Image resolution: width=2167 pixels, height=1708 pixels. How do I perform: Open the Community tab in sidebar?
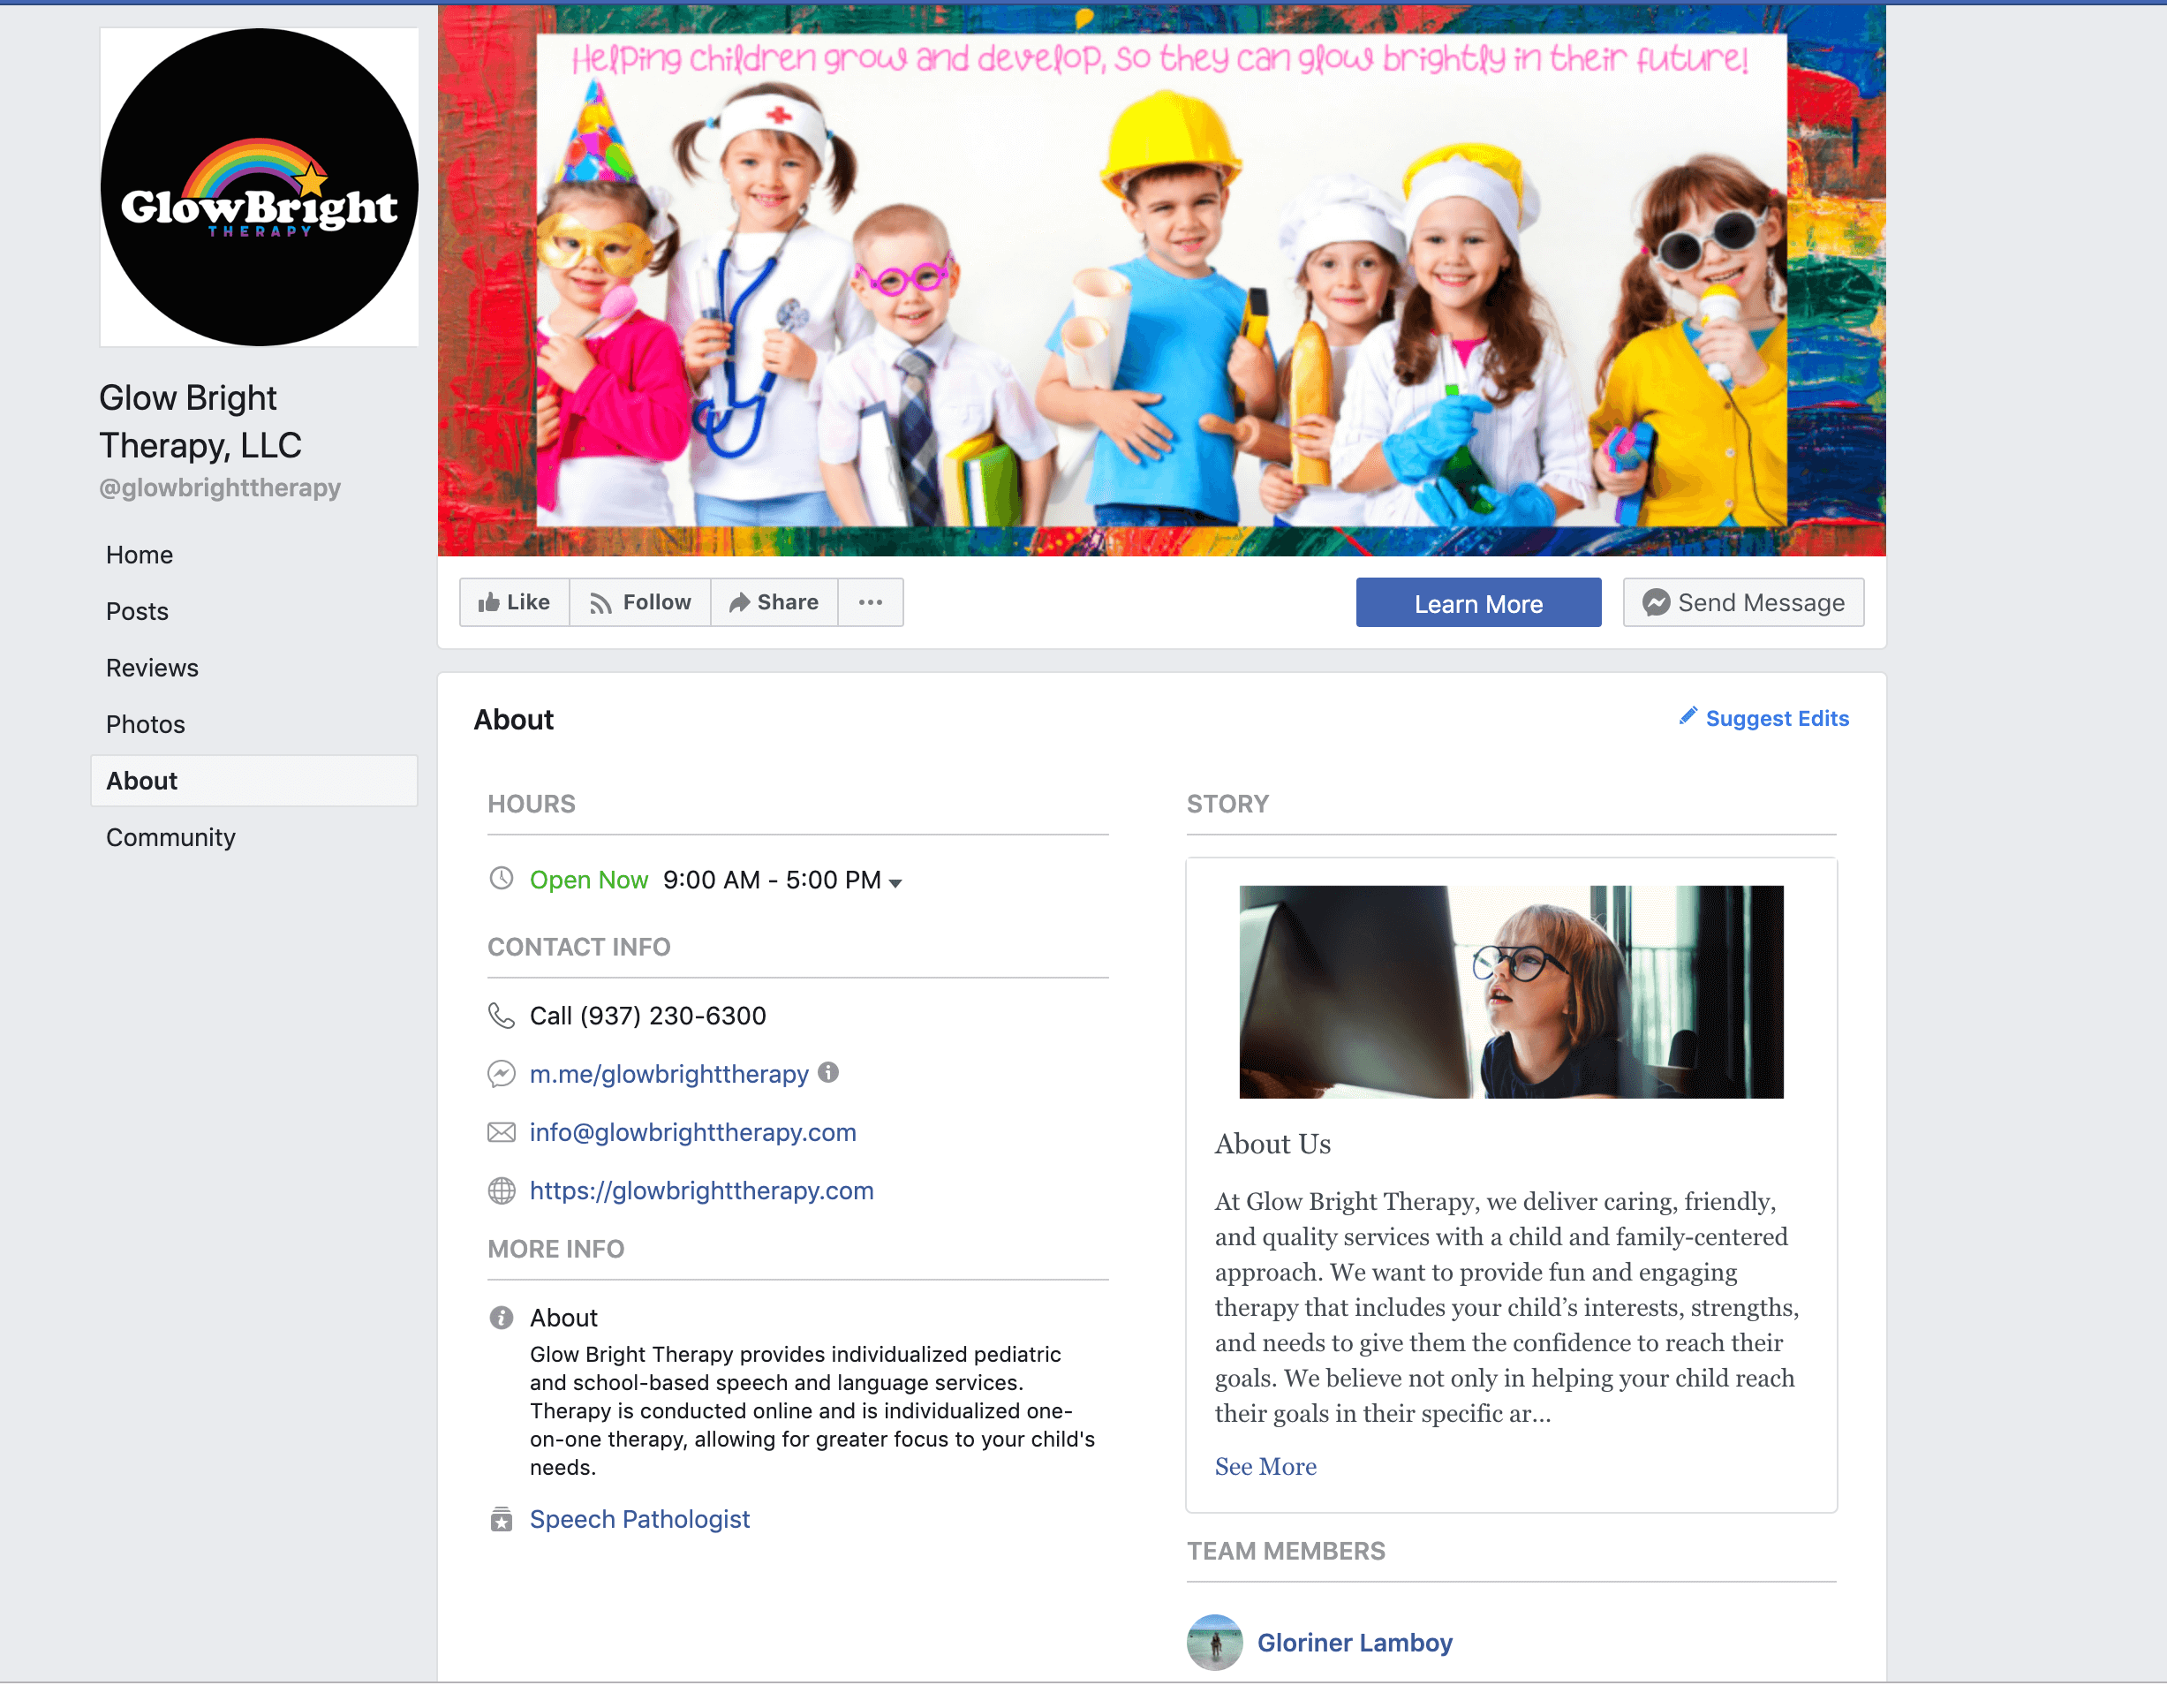pos(170,837)
